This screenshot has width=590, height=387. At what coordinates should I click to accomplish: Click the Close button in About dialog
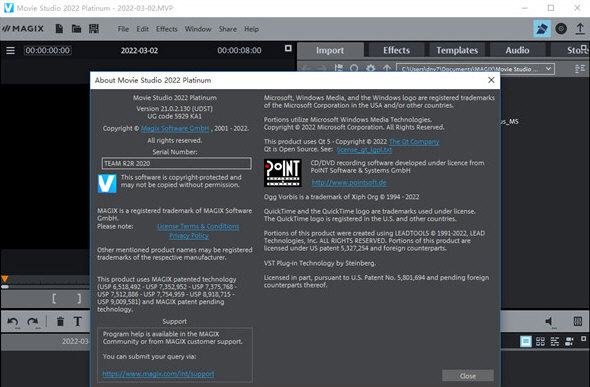pyautogui.click(x=468, y=376)
